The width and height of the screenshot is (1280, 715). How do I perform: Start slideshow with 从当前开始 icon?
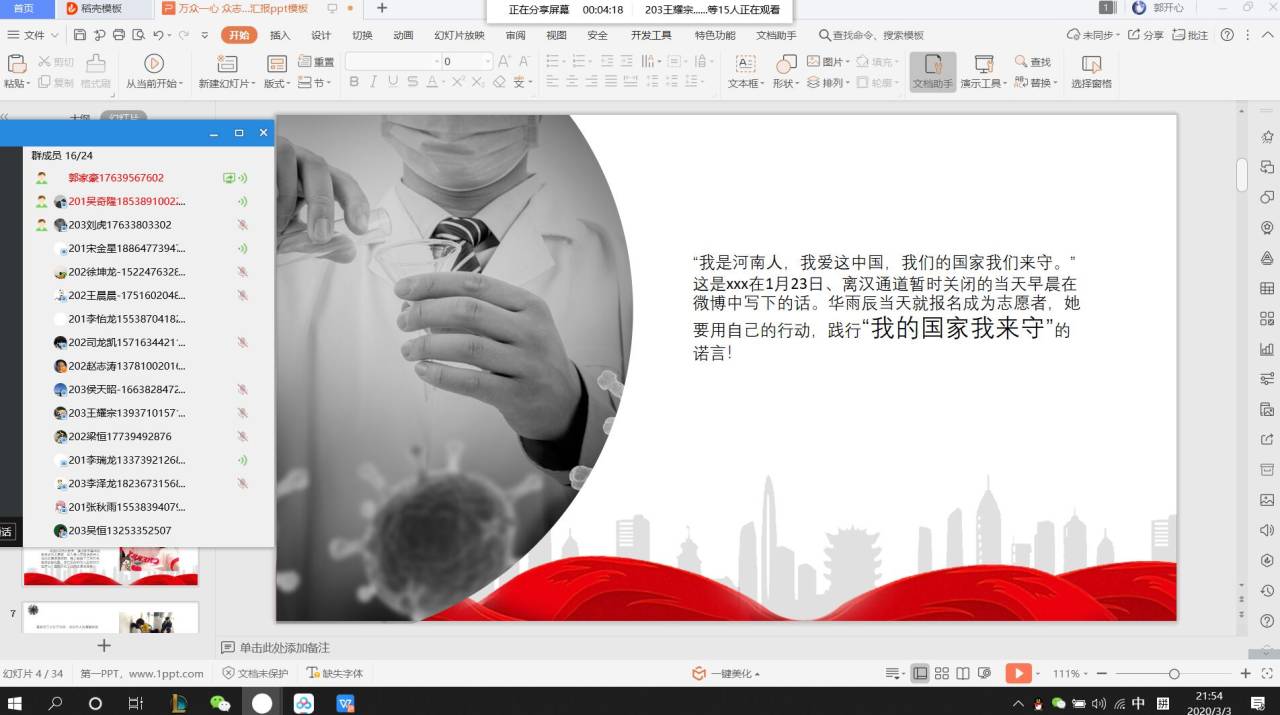(154, 63)
